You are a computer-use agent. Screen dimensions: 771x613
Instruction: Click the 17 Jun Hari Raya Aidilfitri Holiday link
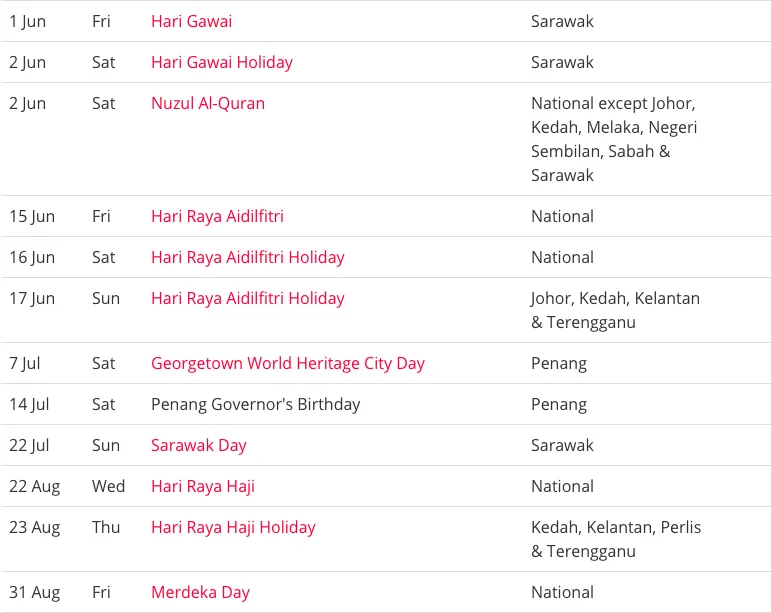point(247,298)
